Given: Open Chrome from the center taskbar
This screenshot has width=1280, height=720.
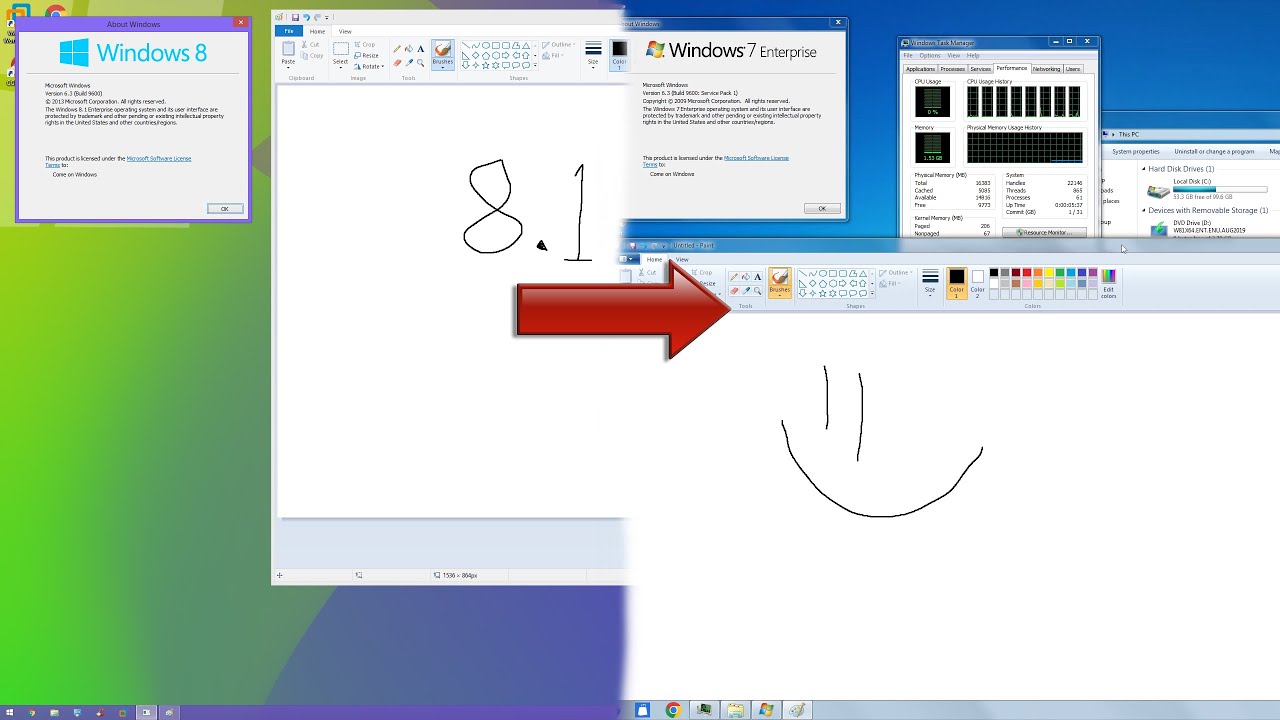Looking at the screenshot, I should (x=673, y=710).
